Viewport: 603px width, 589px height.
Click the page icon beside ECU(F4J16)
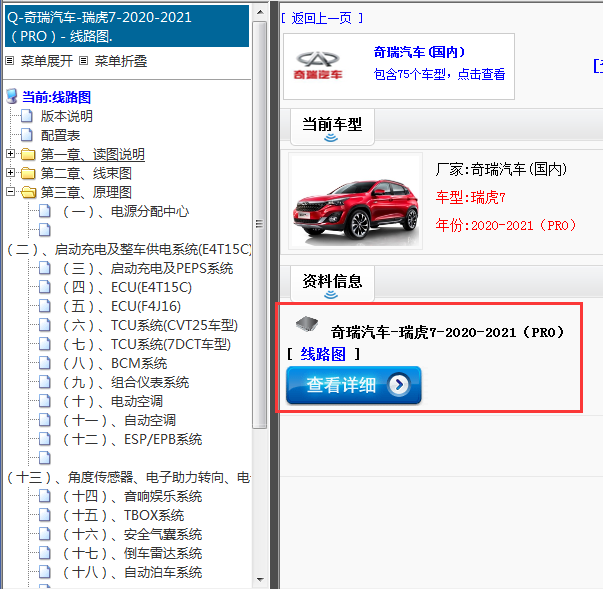pos(45,306)
